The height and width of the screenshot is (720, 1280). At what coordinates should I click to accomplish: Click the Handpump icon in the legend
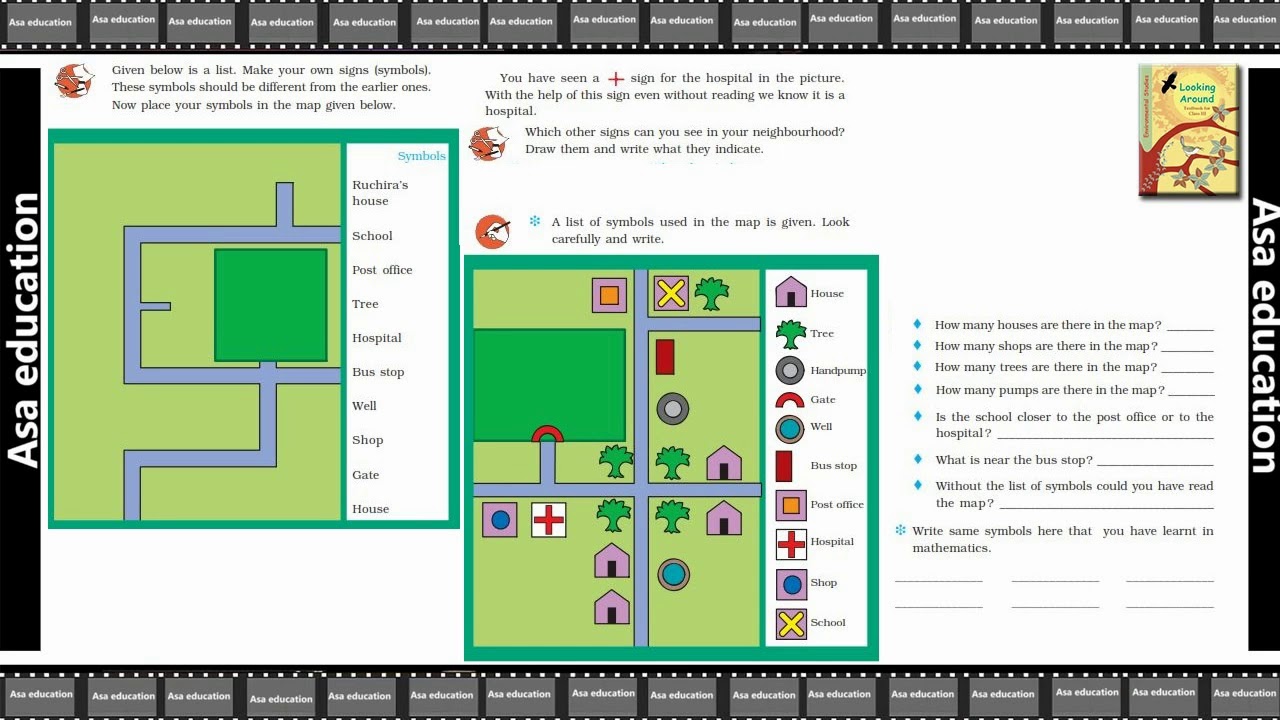coord(790,370)
